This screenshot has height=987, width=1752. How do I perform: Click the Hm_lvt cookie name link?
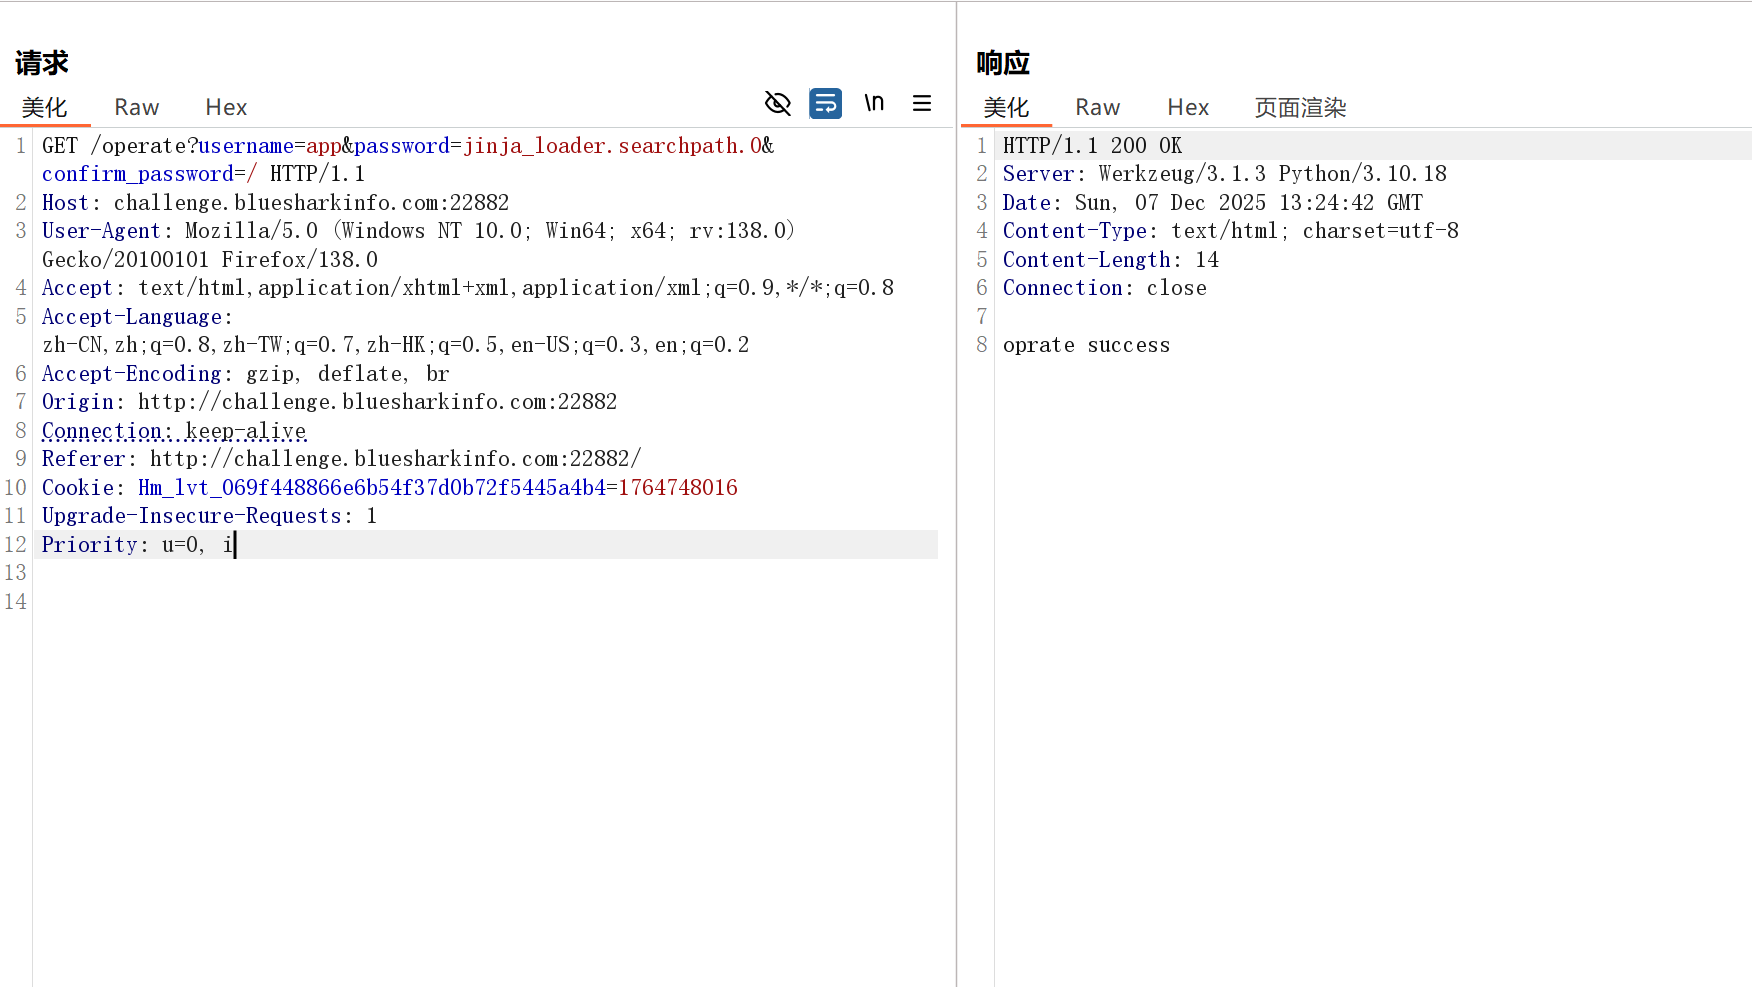(373, 487)
